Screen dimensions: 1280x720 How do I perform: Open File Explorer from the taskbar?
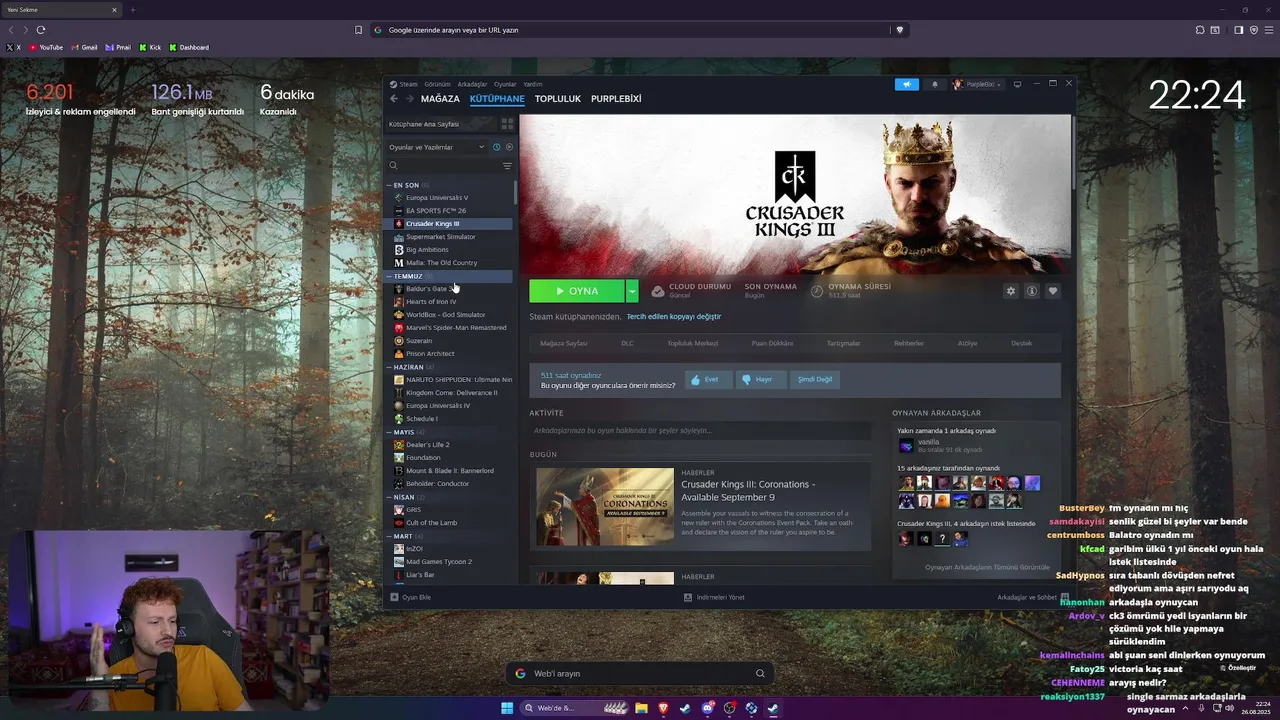[641, 708]
